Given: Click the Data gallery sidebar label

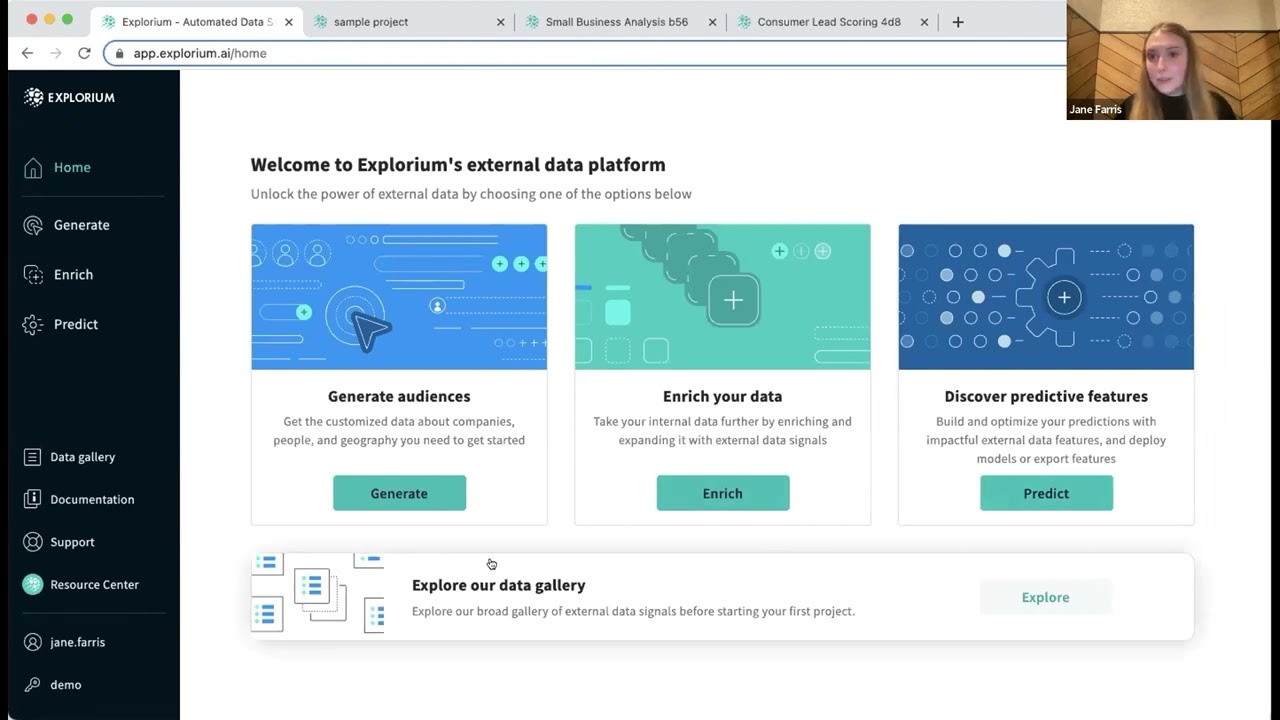Looking at the screenshot, I should pyautogui.click(x=83, y=457).
